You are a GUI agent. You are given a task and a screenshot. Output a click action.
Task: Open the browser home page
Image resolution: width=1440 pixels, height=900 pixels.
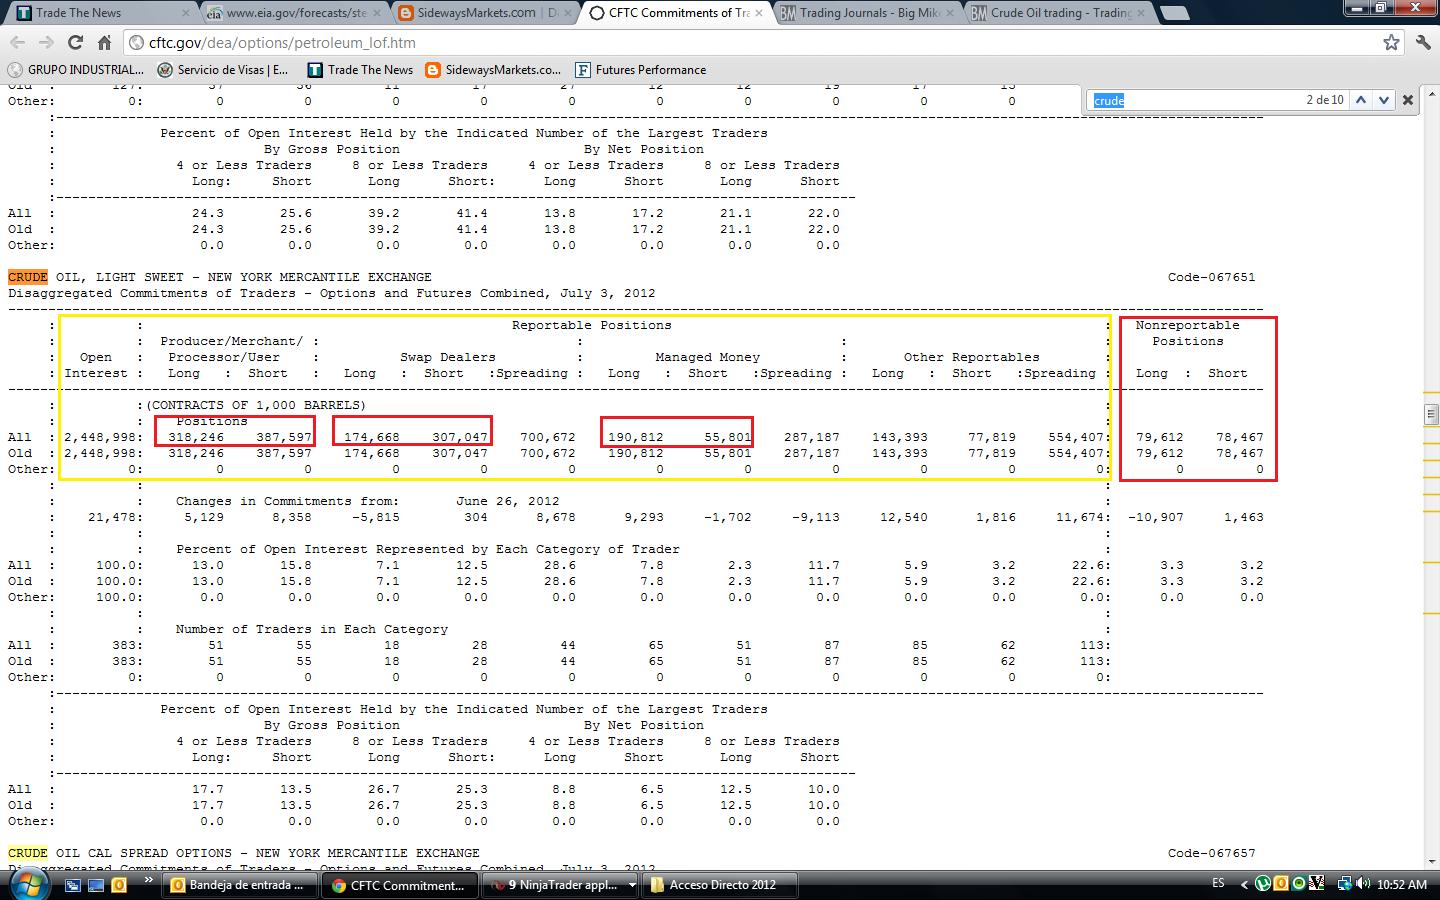click(104, 43)
